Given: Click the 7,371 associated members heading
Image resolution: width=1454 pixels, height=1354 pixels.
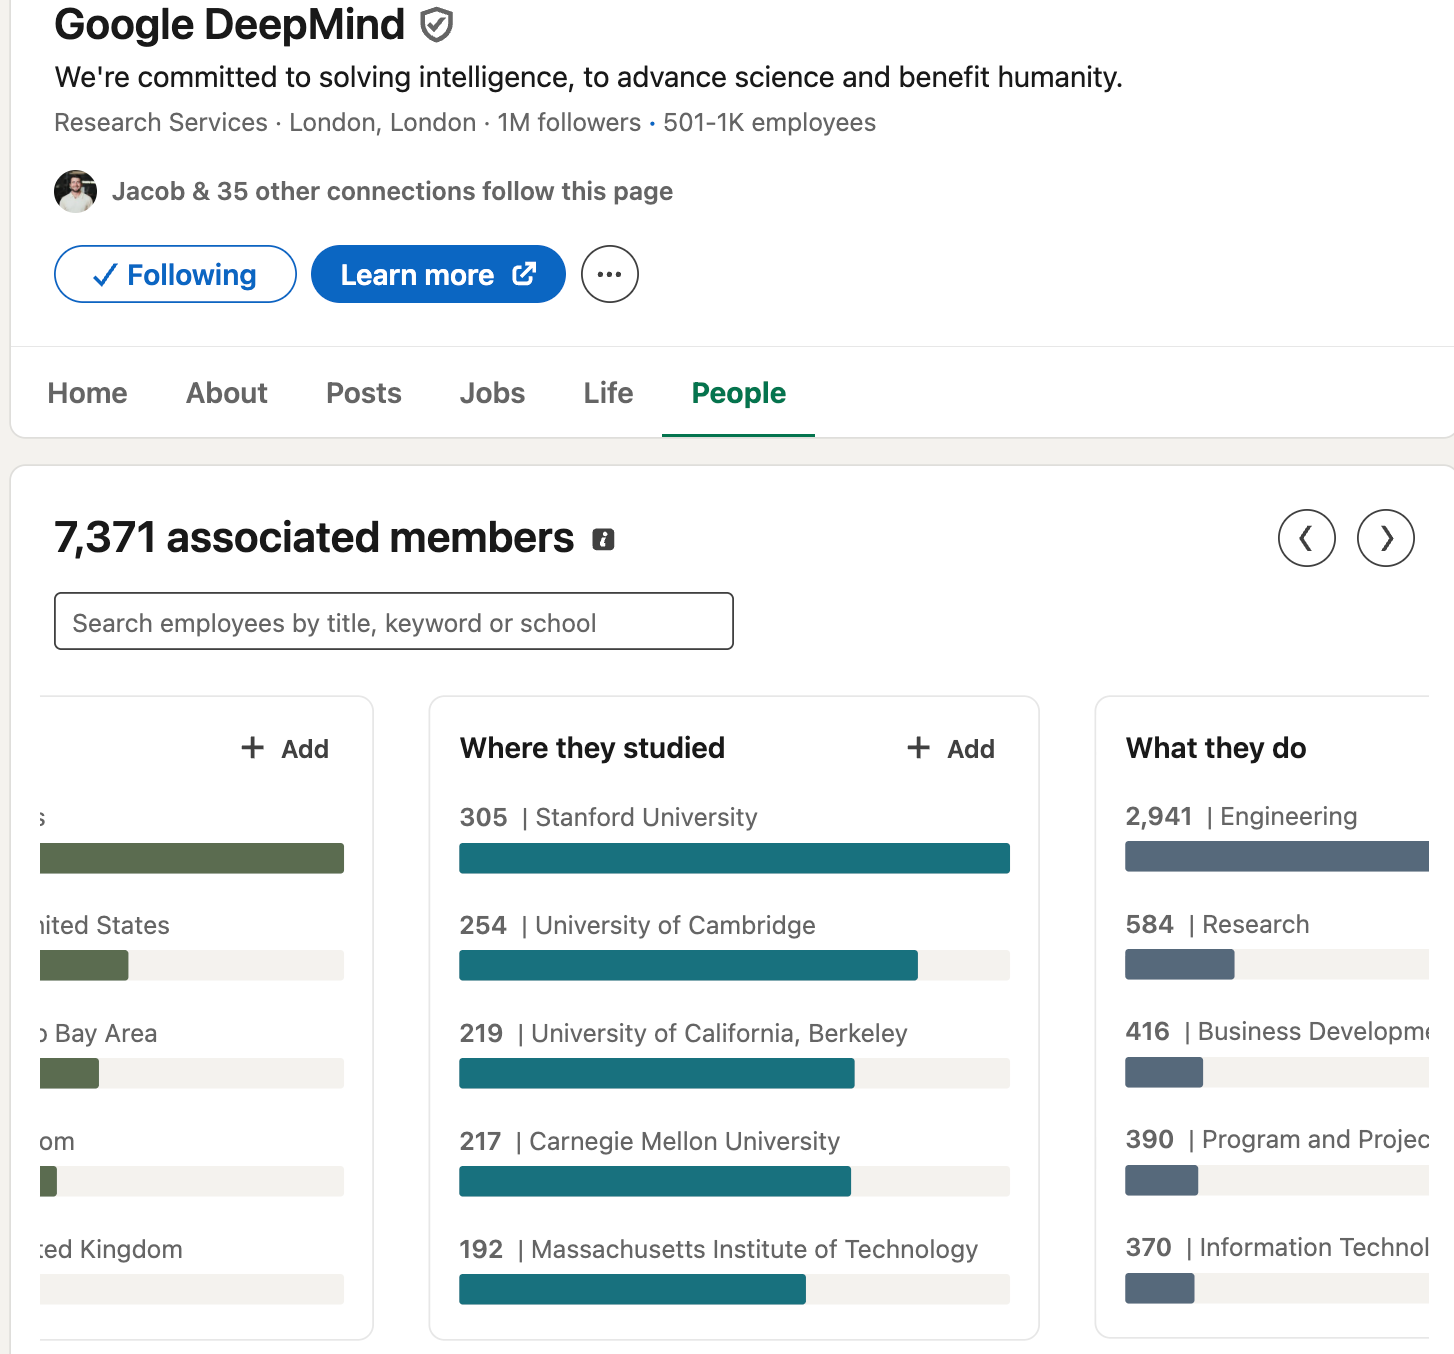Looking at the screenshot, I should (x=314, y=538).
